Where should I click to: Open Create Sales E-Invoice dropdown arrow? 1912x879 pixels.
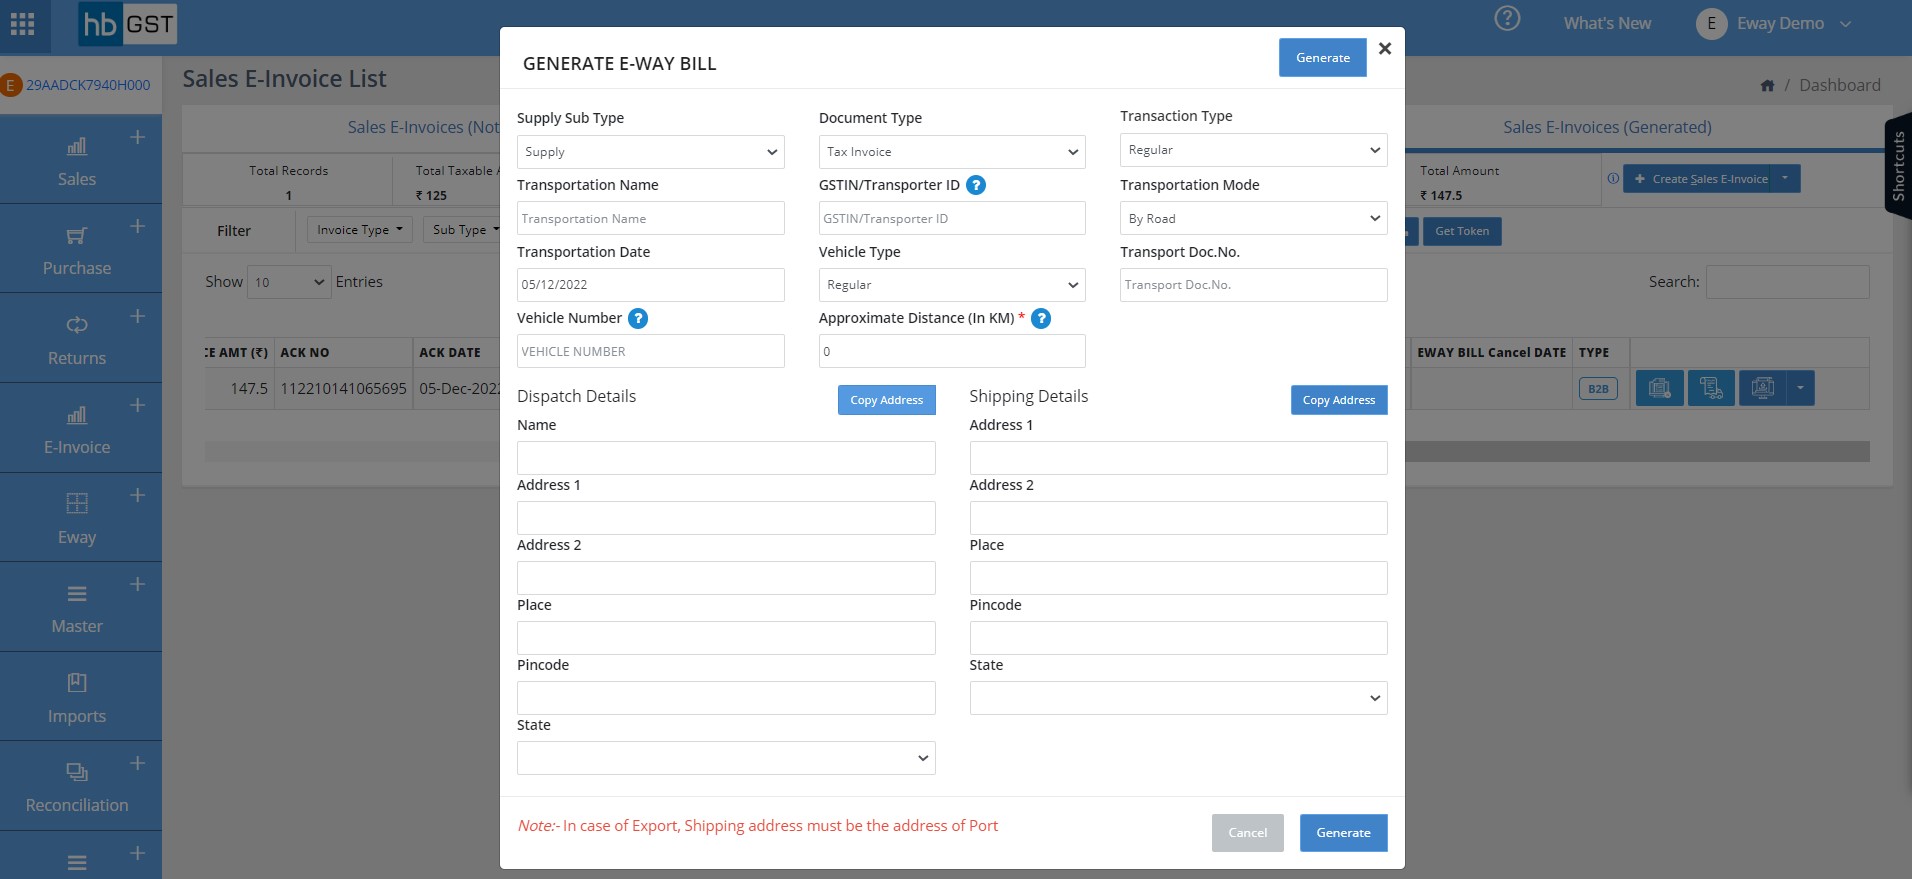1787,179
